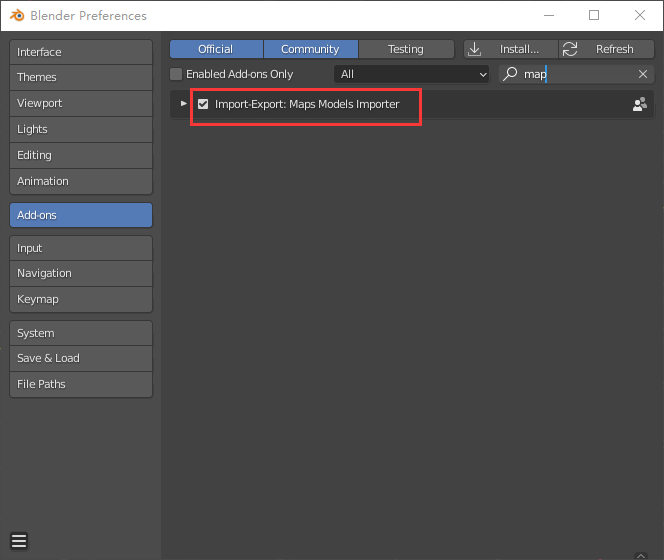Open the System preferences section

[x=81, y=333]
